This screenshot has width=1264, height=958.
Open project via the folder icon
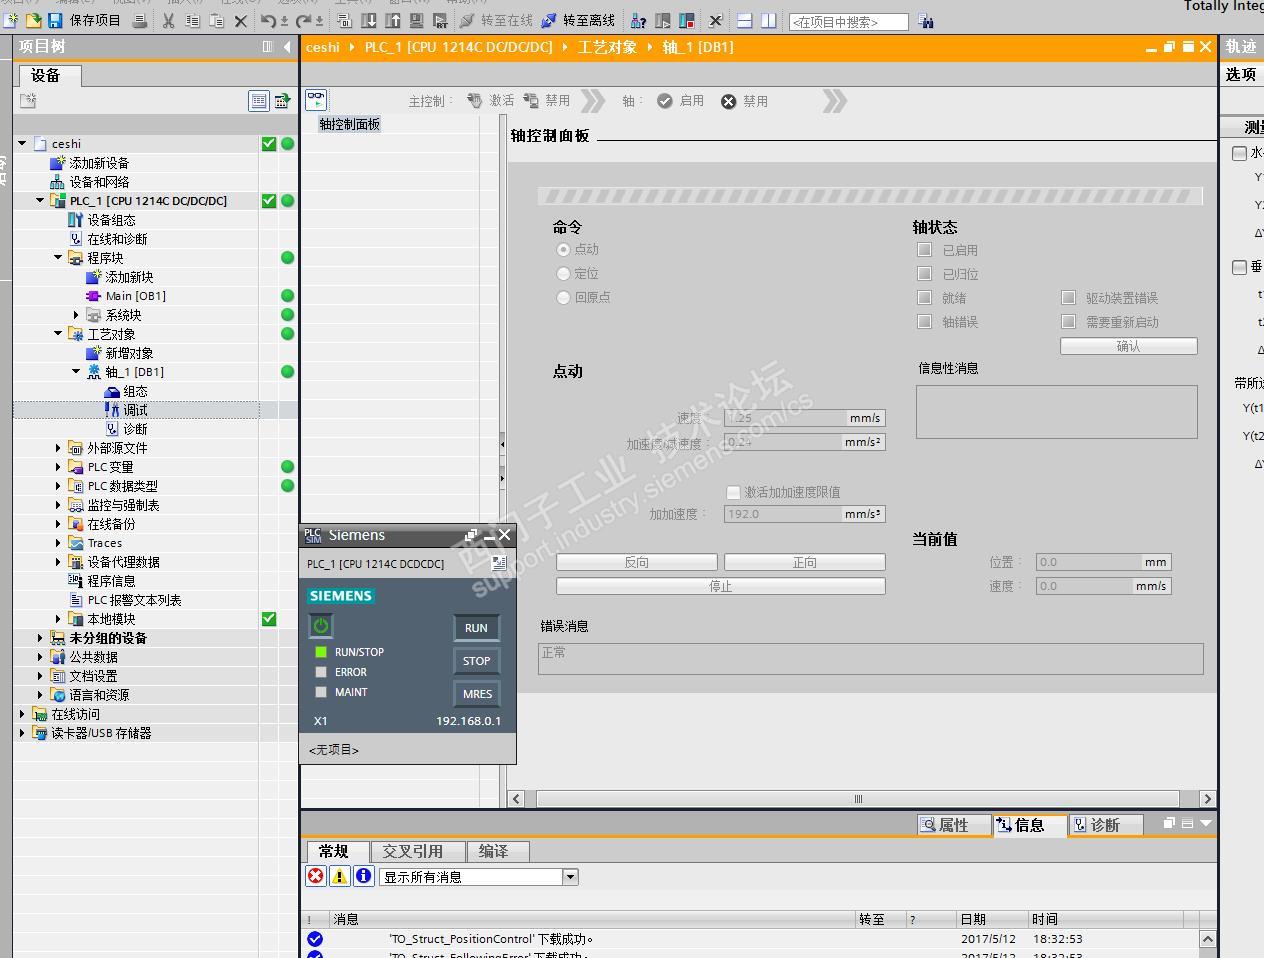(33, 20)
